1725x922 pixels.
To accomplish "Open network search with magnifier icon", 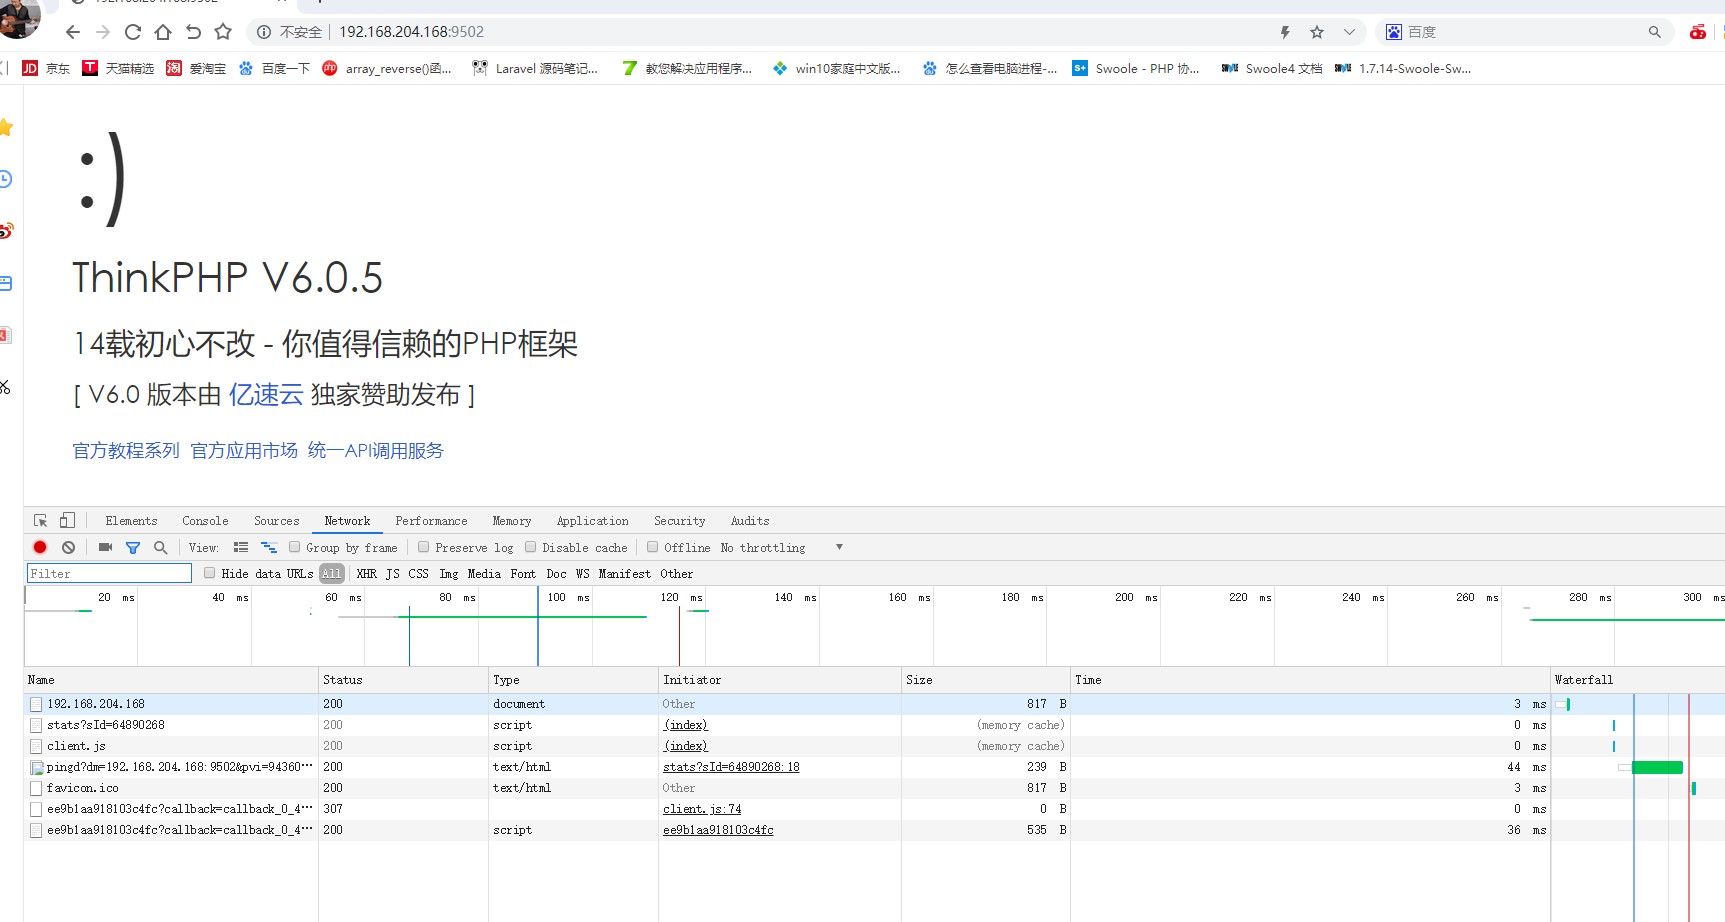I will [x=160, y=547].
